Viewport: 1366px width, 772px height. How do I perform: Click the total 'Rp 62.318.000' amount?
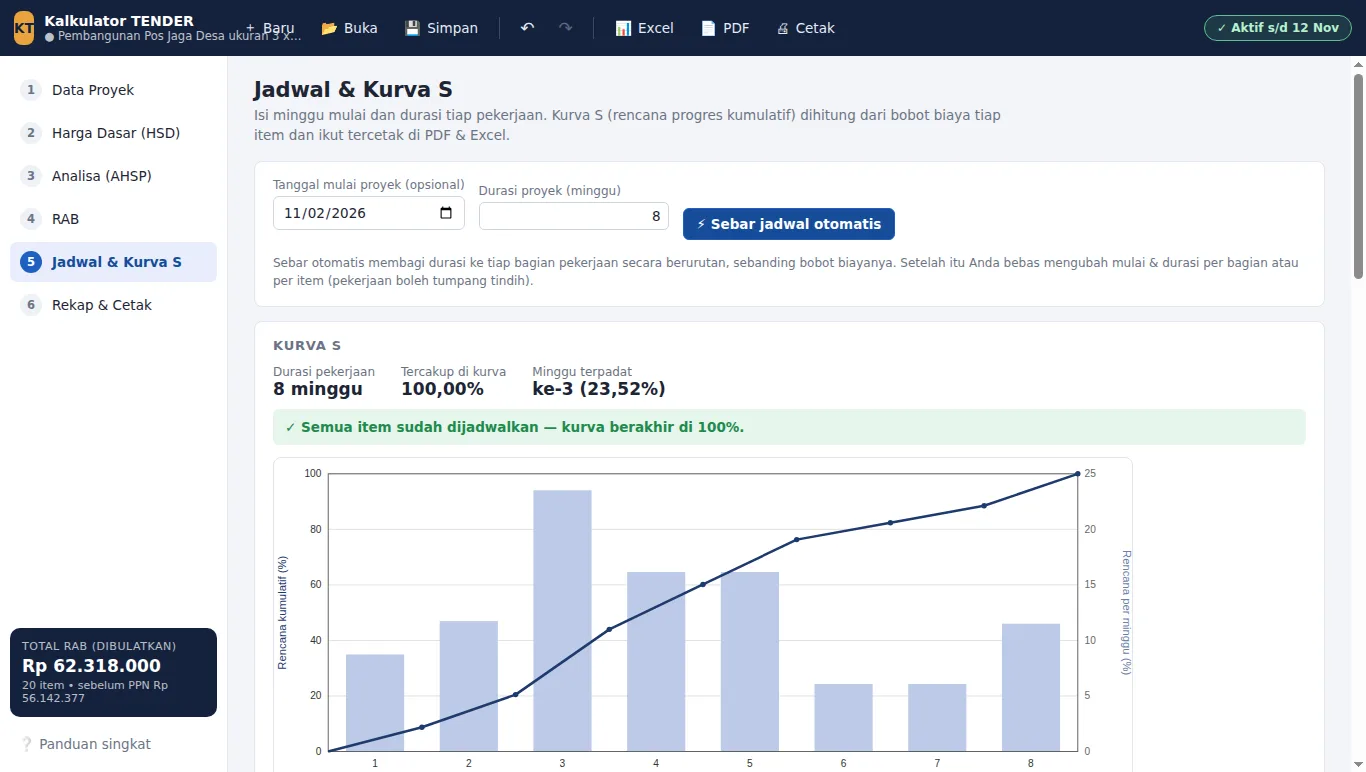tap(91, 666)
